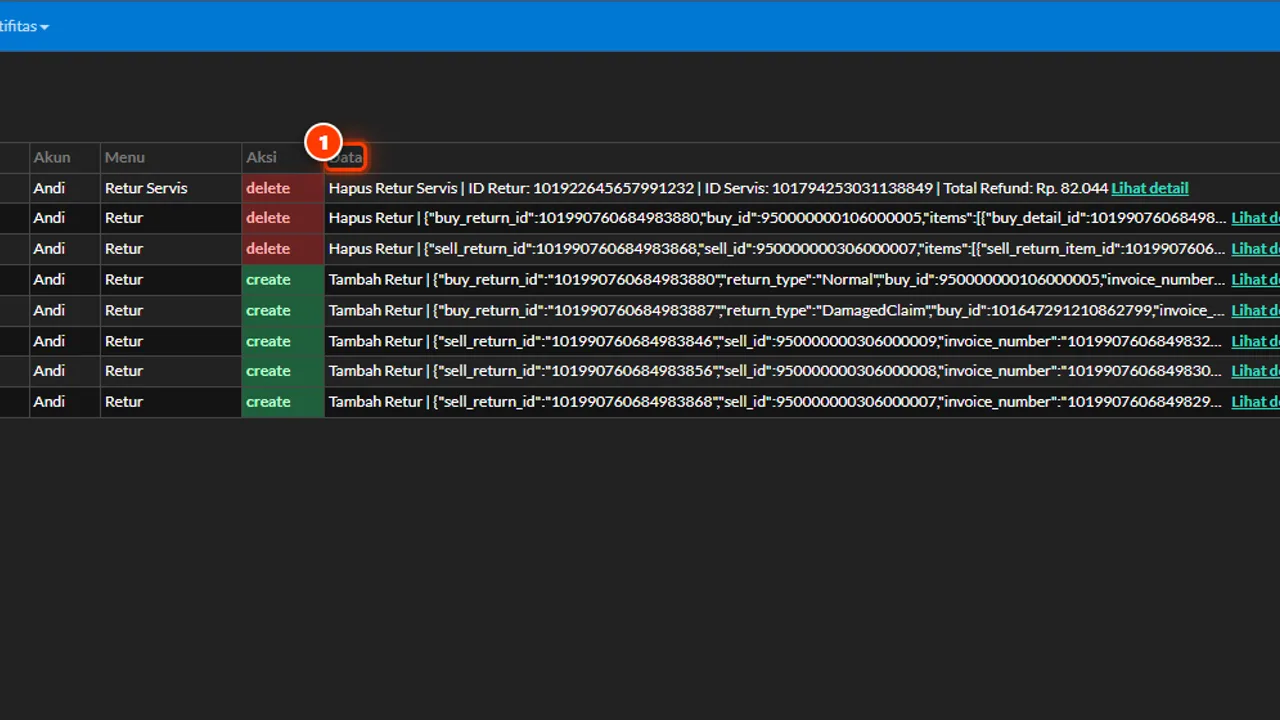
Task: Click data text 'Tambah Retur' with sell_return_id 101990760684983856
Action: 776,371
